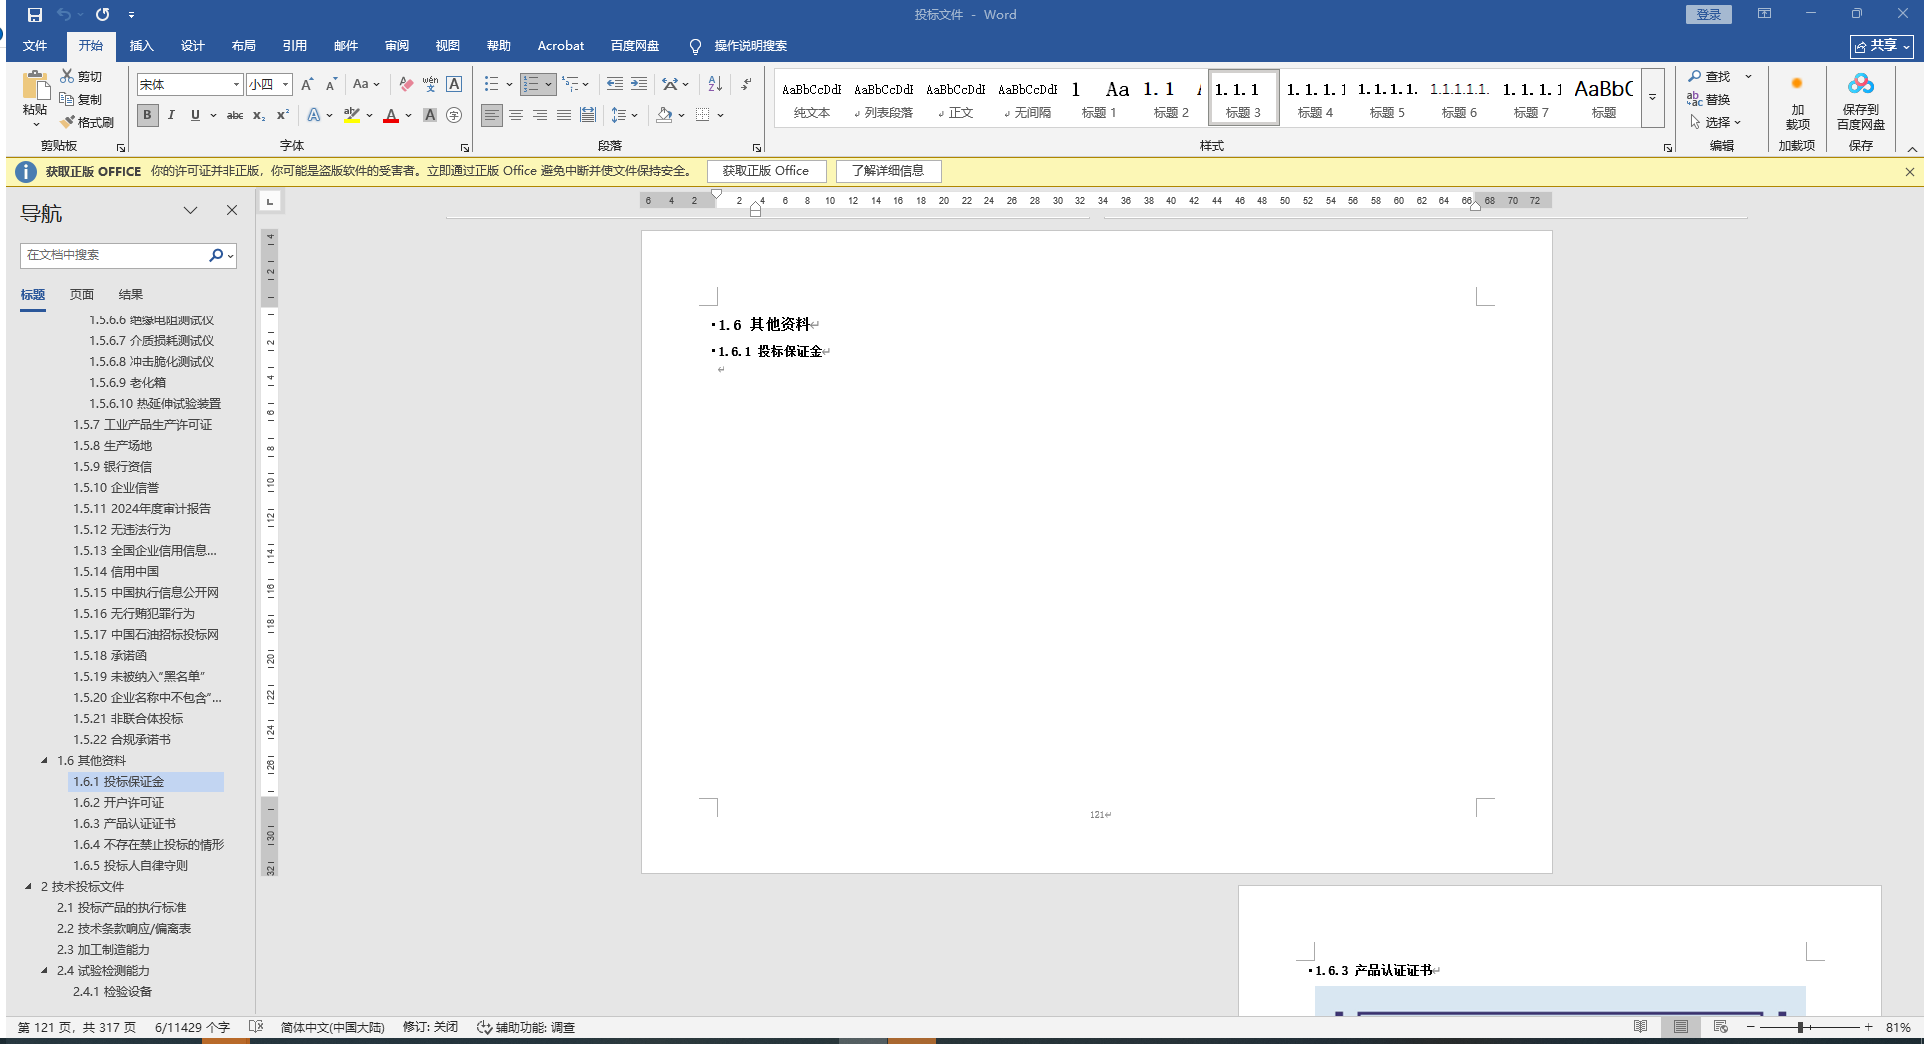Image resolution: width=1924 pixels, height=1044 pixels.
Task: Click the Save icon in quick access toolbar
Action: (35, 15)
